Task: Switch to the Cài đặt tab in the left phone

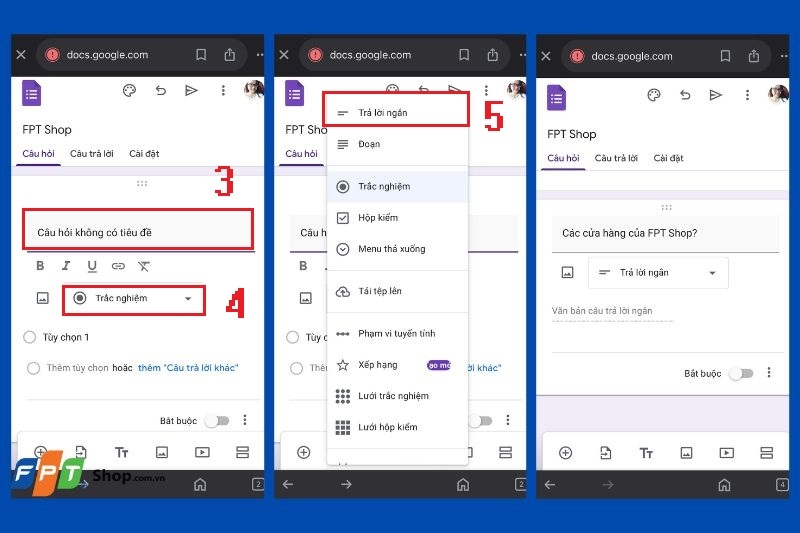Action: (144, 154)
